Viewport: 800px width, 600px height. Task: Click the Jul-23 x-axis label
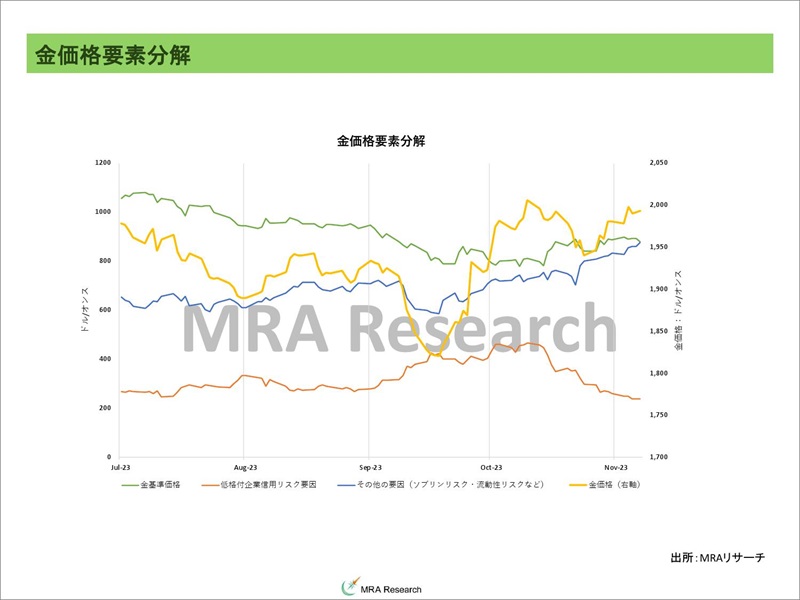tap(120, 467)
